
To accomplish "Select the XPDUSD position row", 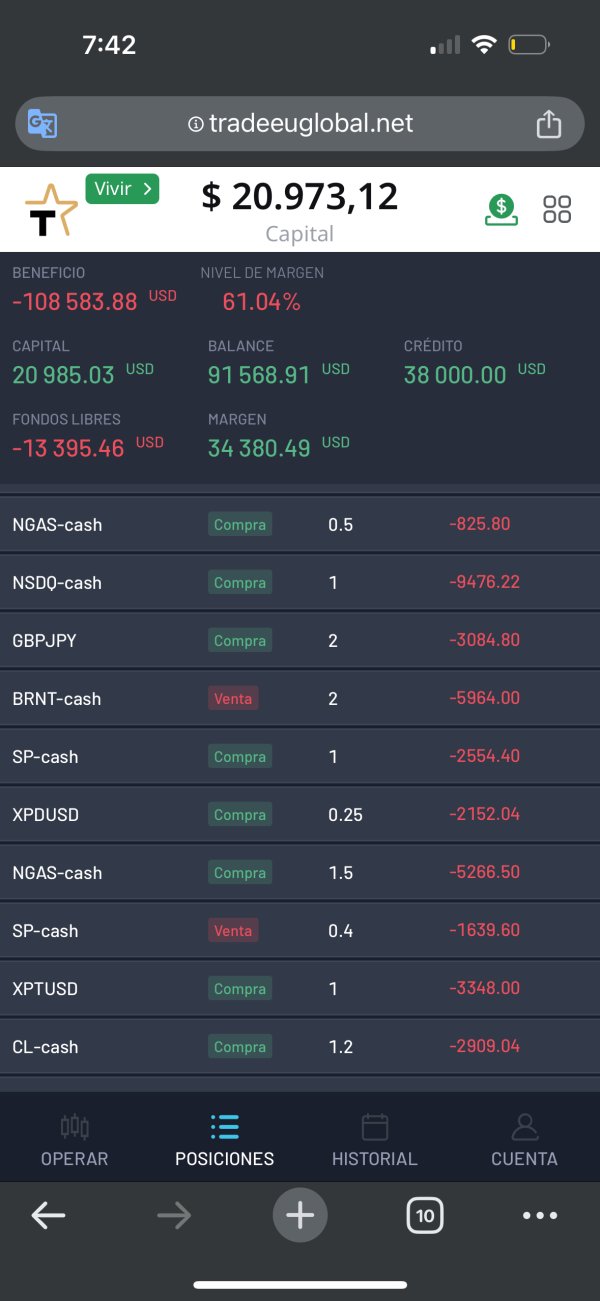I will click(x=300, y=814).
